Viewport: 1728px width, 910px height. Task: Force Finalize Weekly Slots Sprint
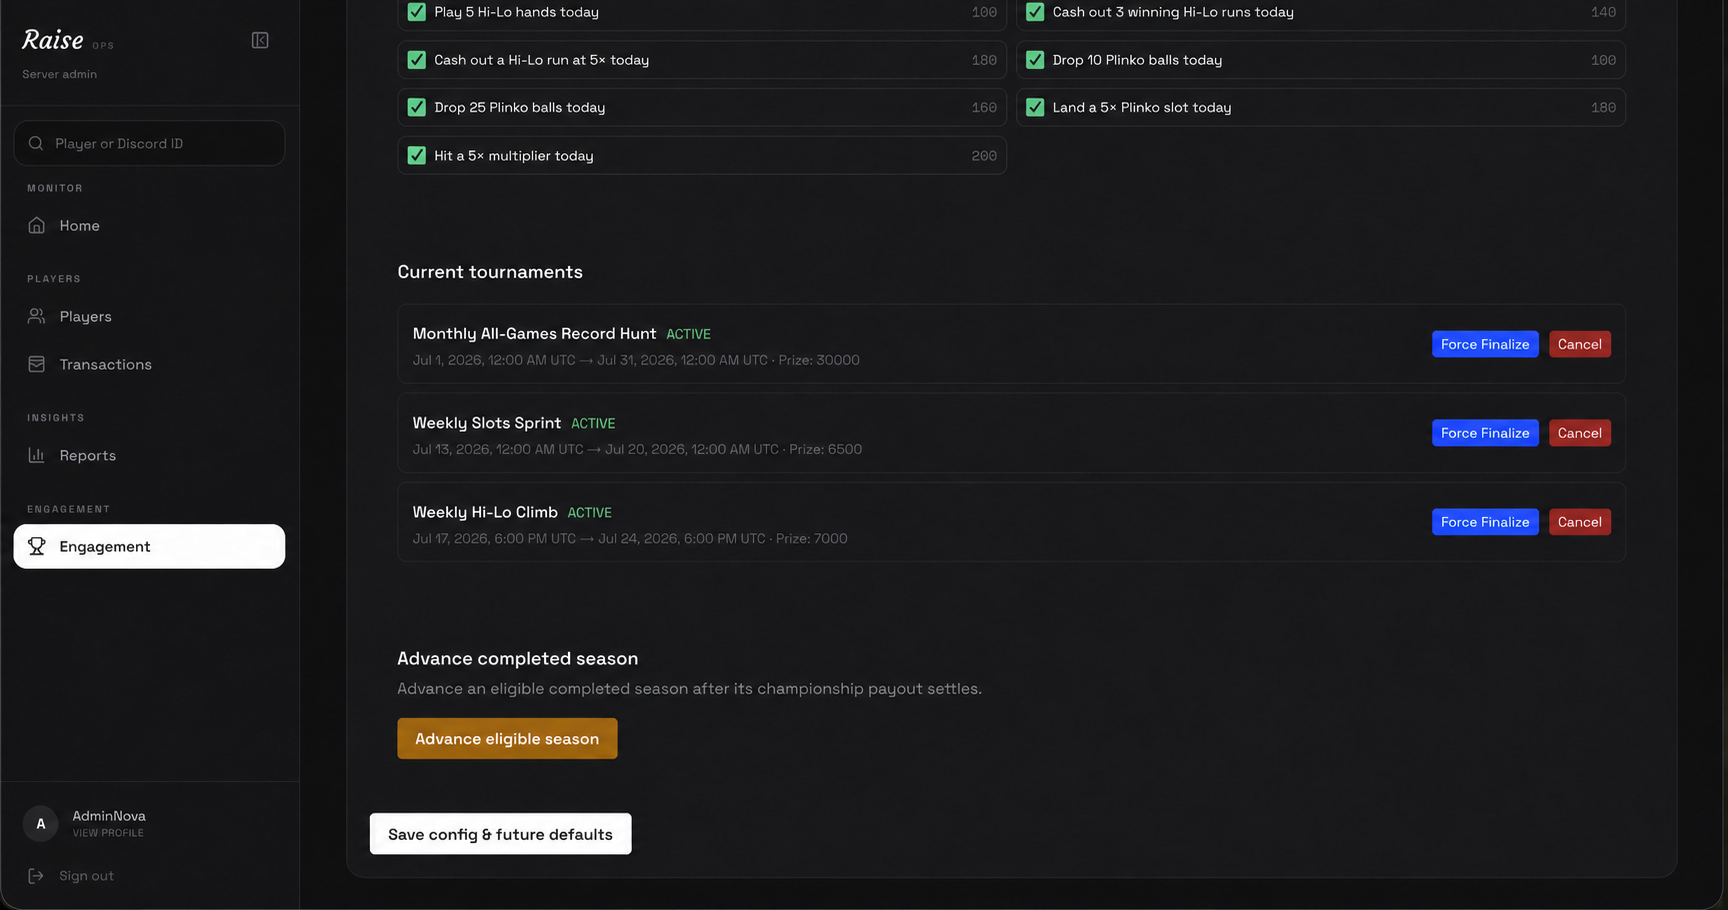coord(1485,433)
